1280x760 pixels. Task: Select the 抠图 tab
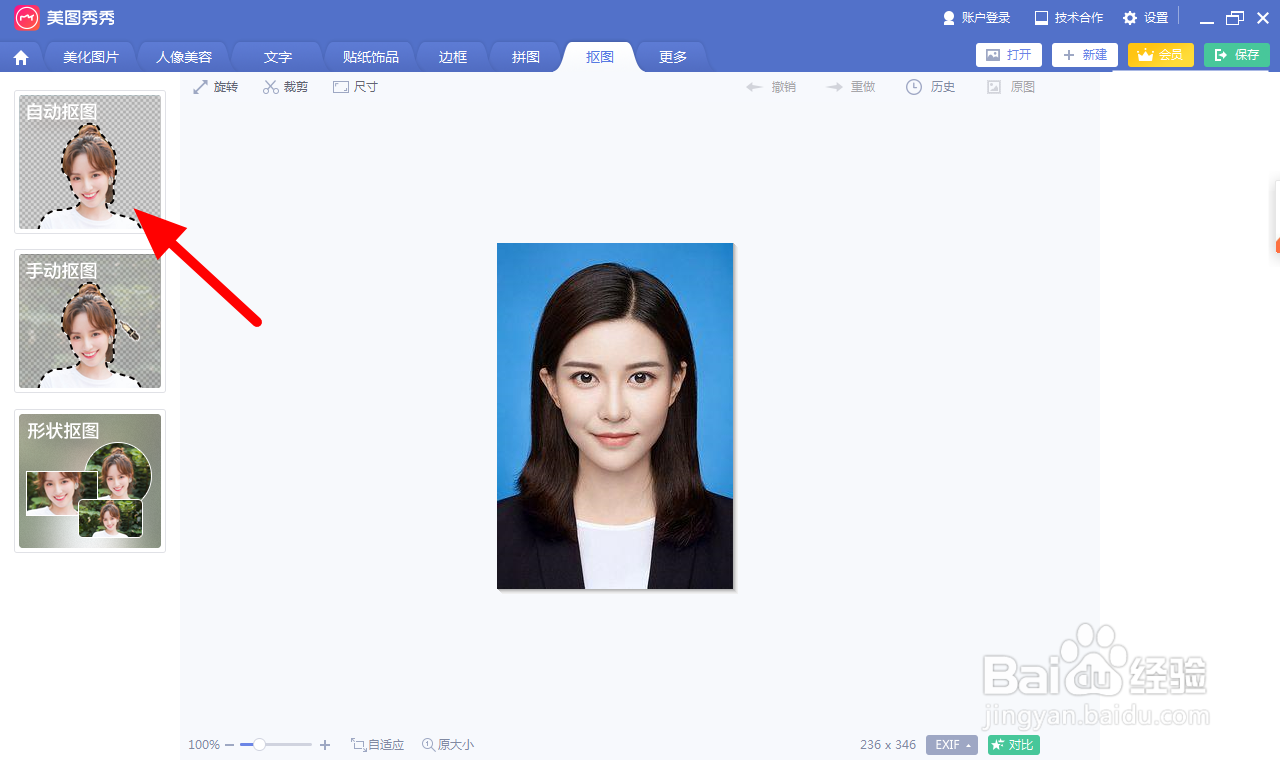[600, 57]
